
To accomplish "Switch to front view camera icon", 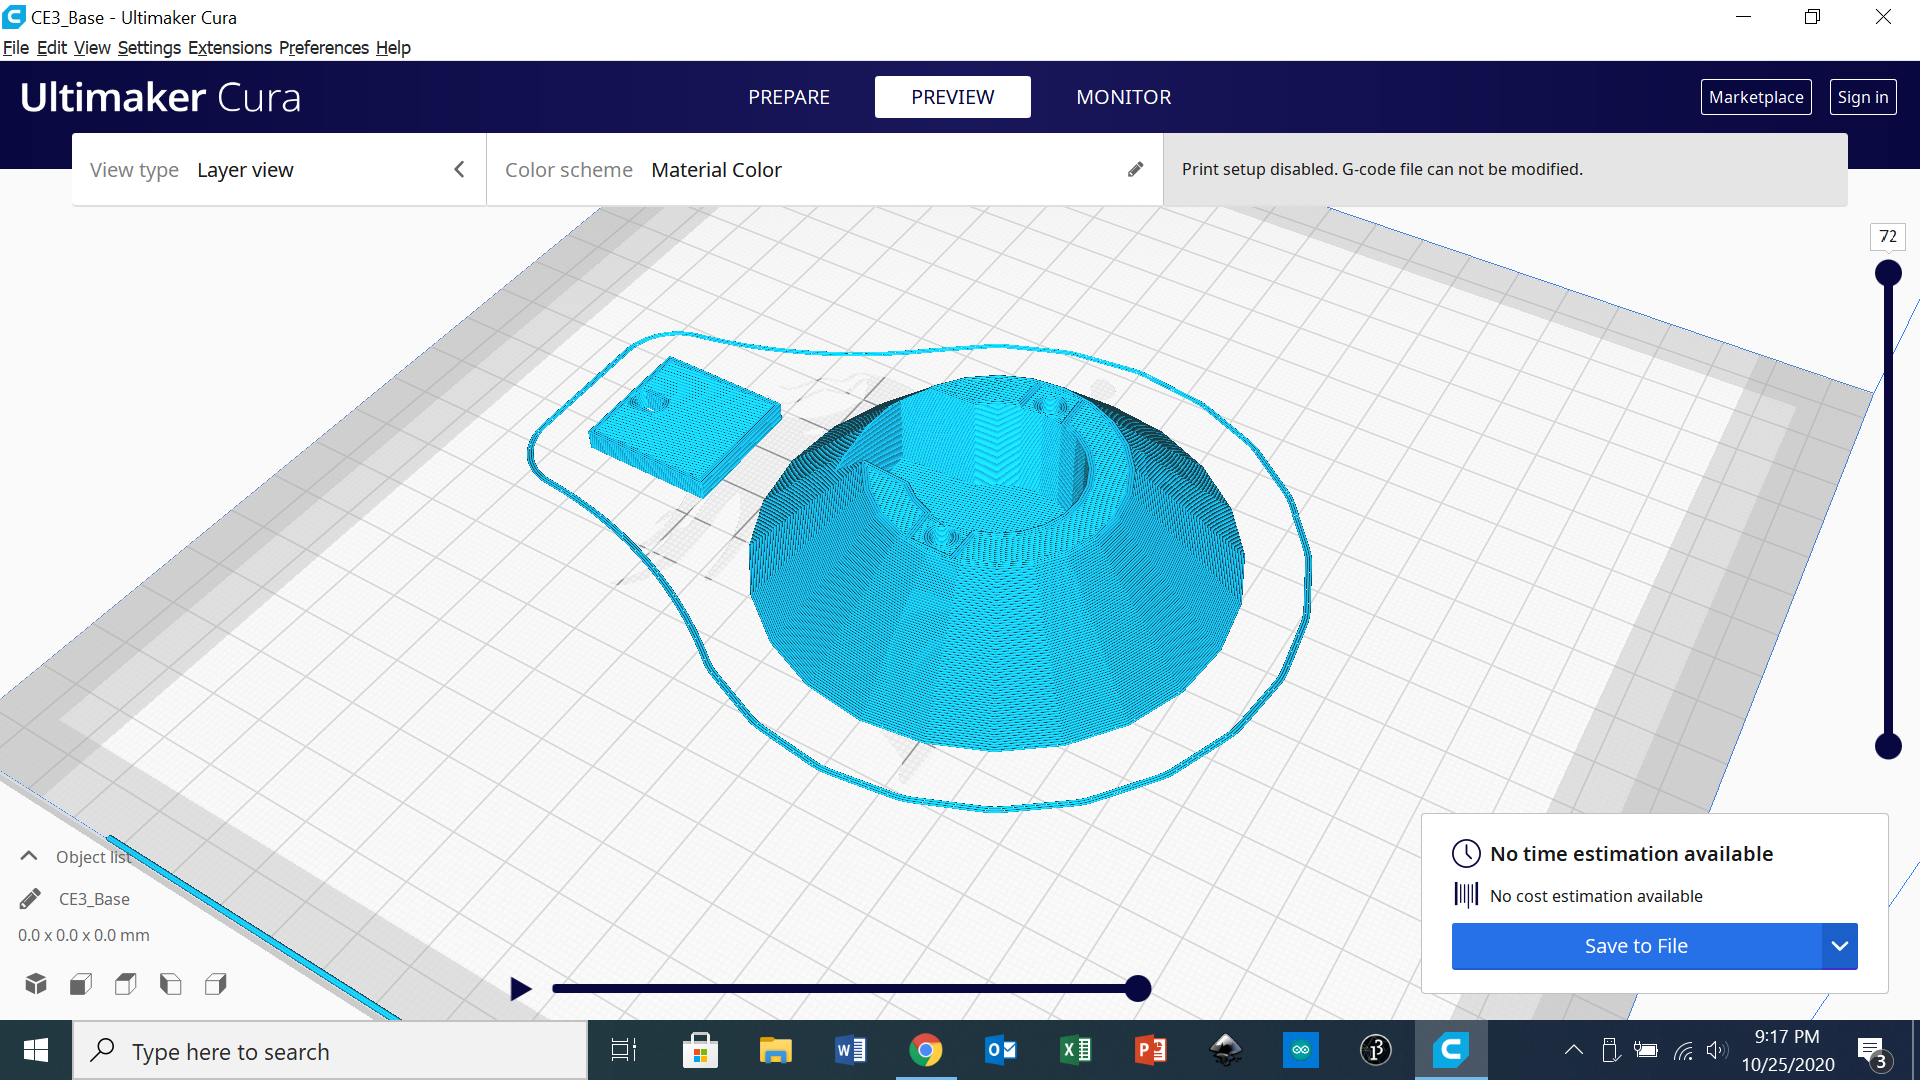I will click(81, 984).
